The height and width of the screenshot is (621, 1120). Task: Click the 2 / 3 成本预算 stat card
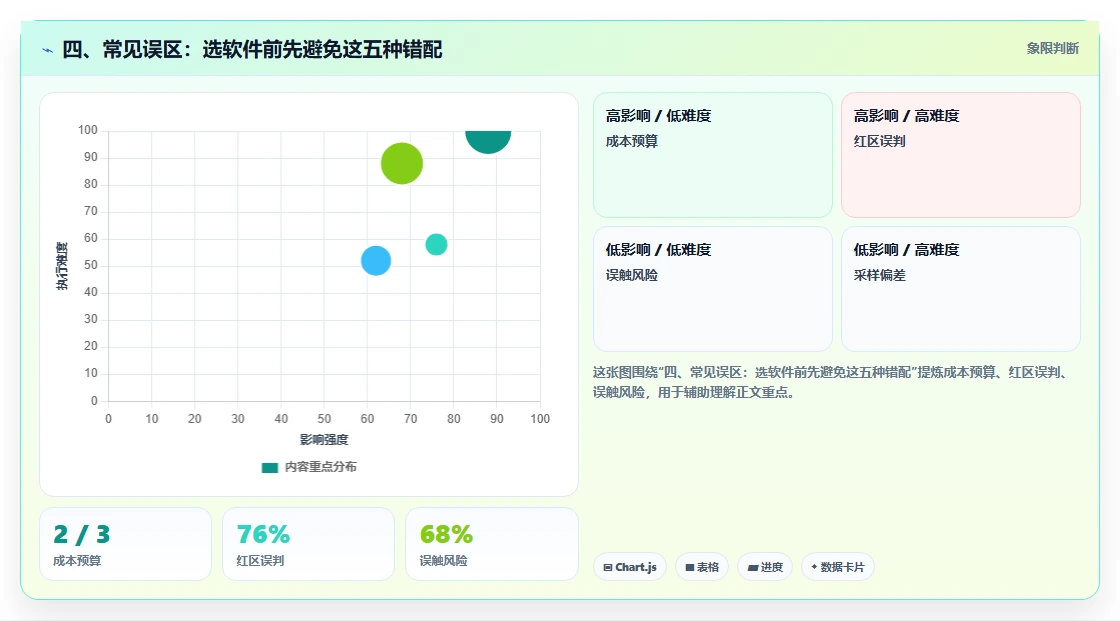pos(126,544)
